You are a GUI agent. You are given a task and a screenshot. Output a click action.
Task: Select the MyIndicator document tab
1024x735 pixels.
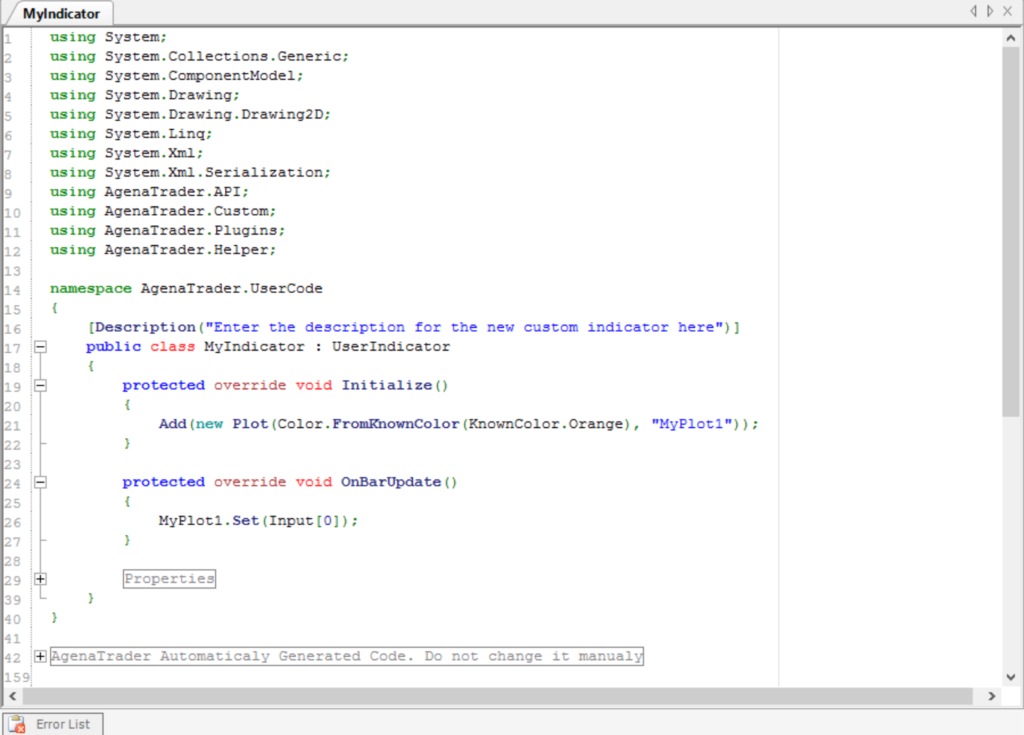click(61, 14)
